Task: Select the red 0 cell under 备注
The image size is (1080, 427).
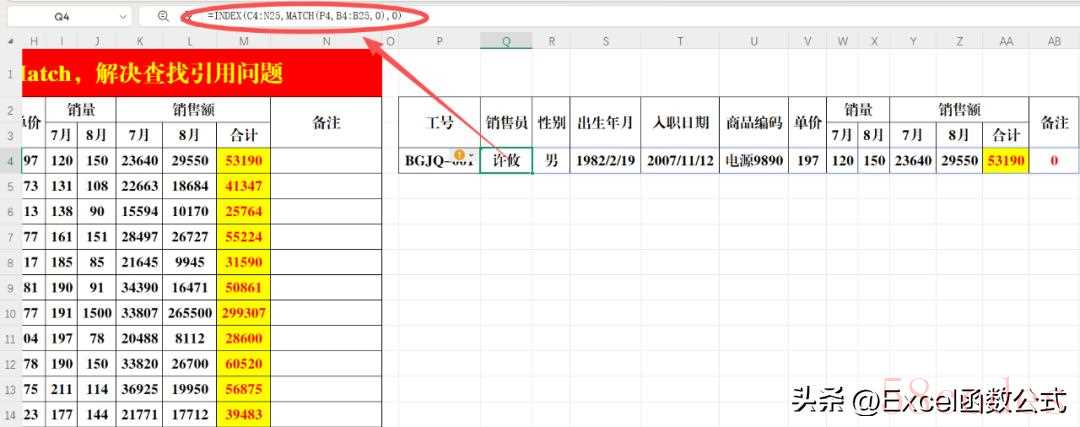Action: tap(1054, 160)
